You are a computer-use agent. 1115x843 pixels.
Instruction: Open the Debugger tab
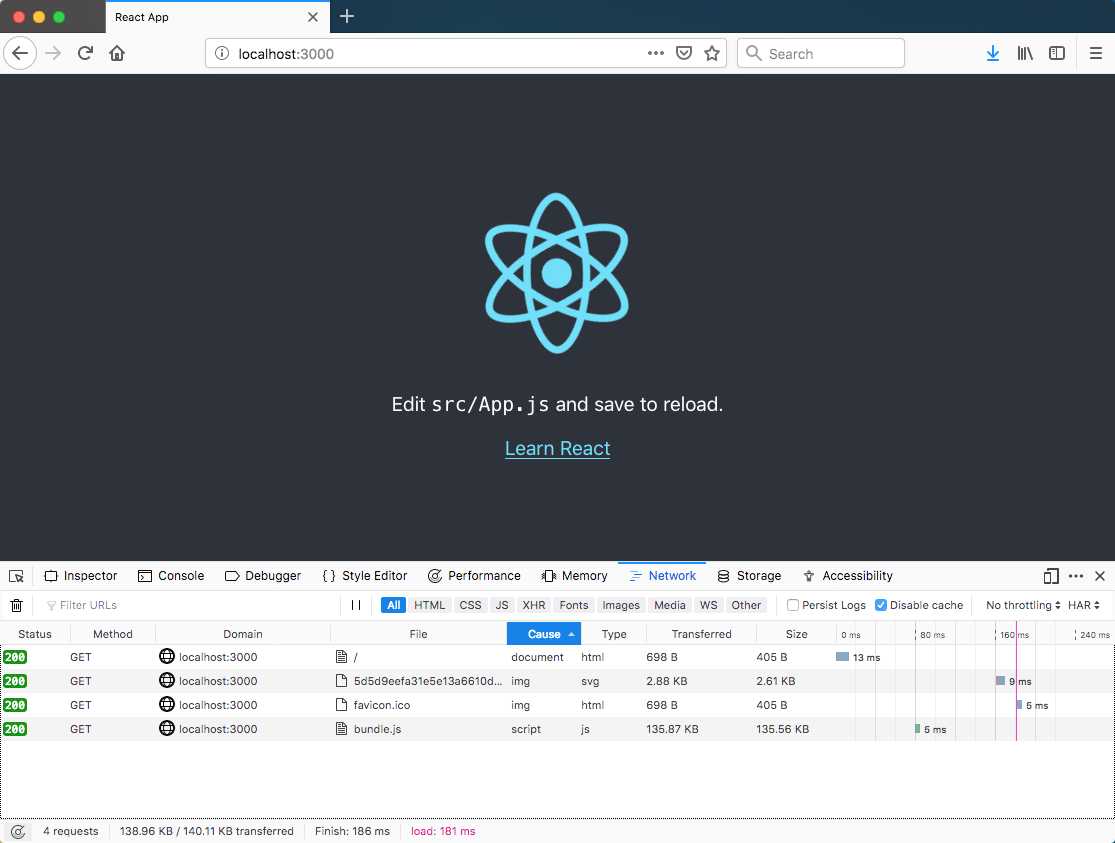263,576
